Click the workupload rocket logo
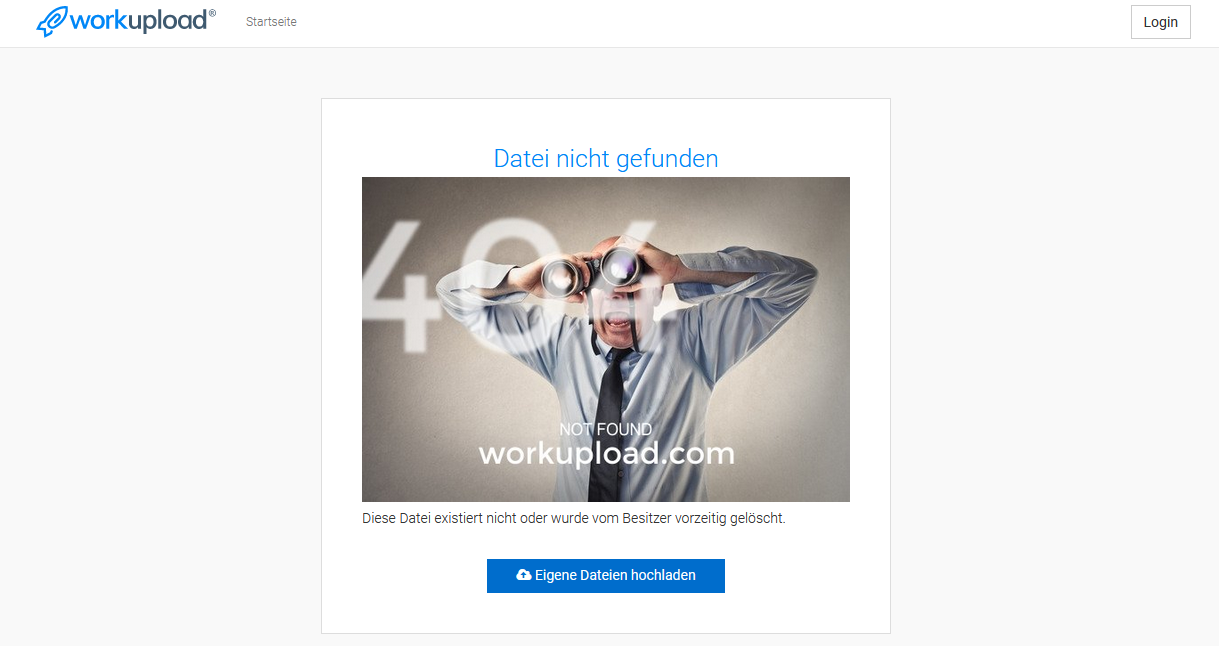Image resolution: width=1219 pixels, height=646 pixels. (126, 21)
